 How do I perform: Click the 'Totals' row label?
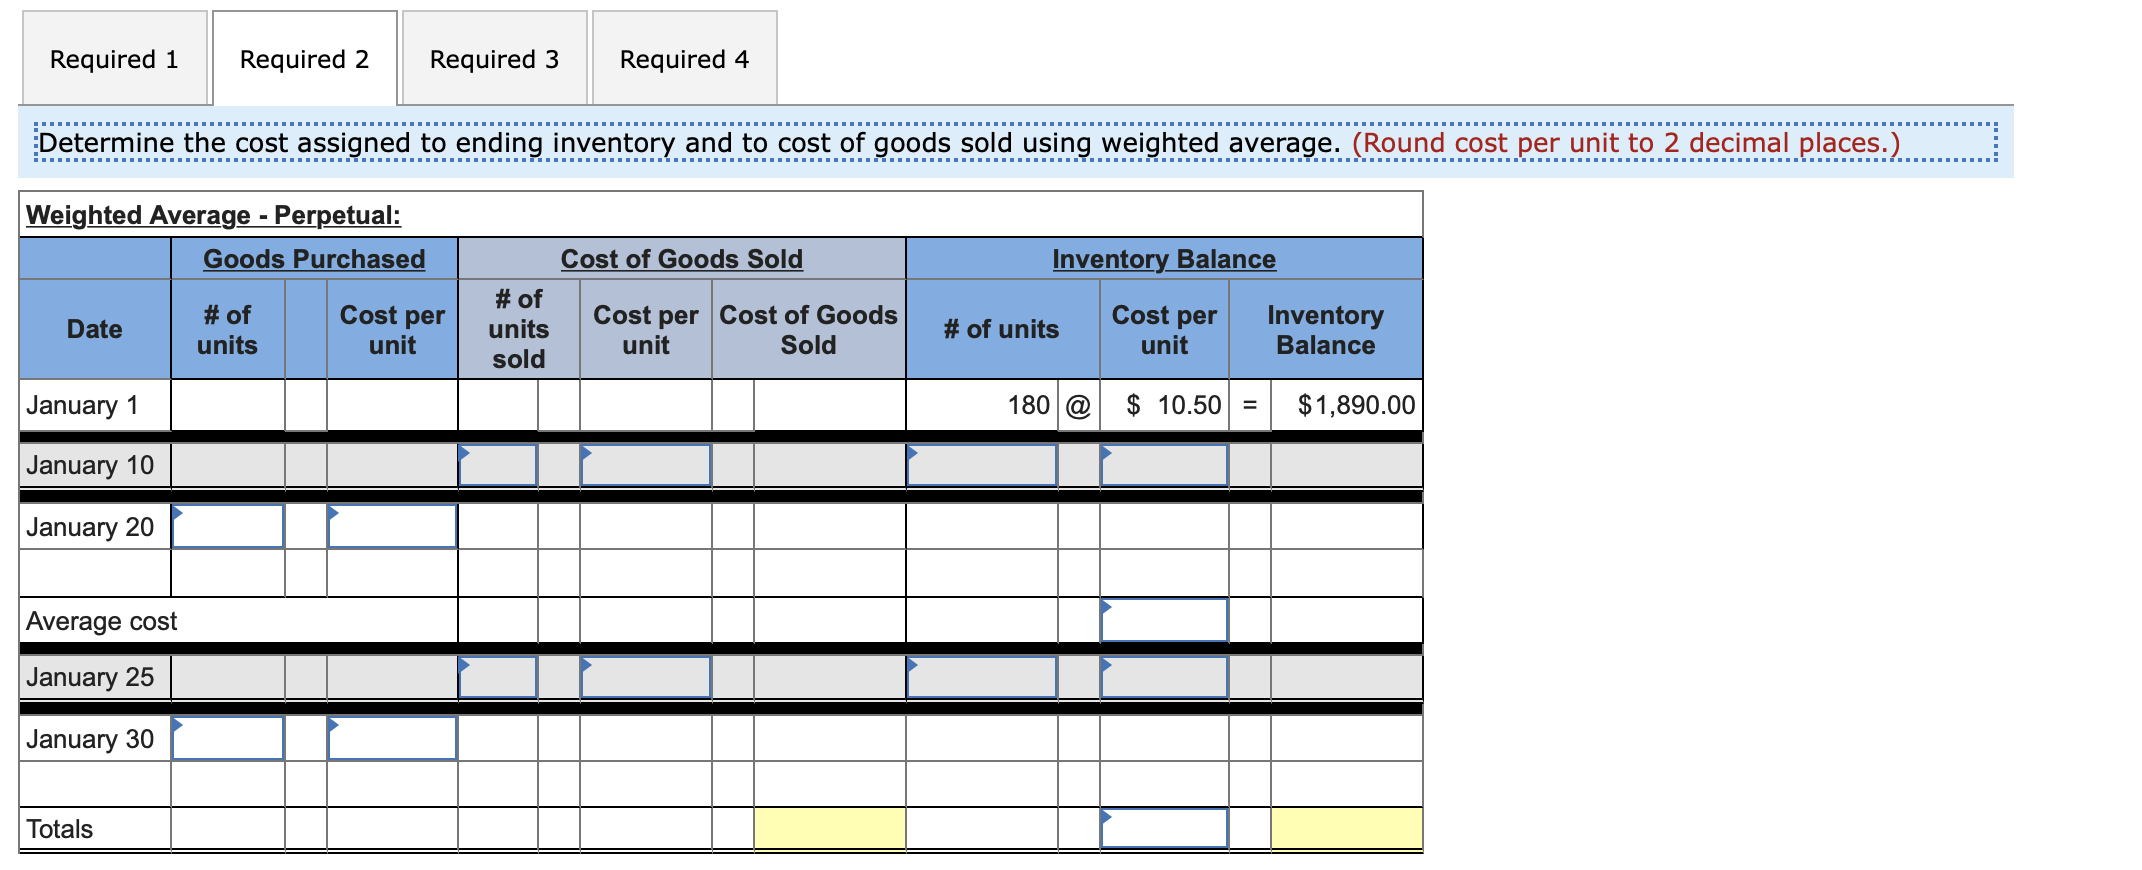59,829
